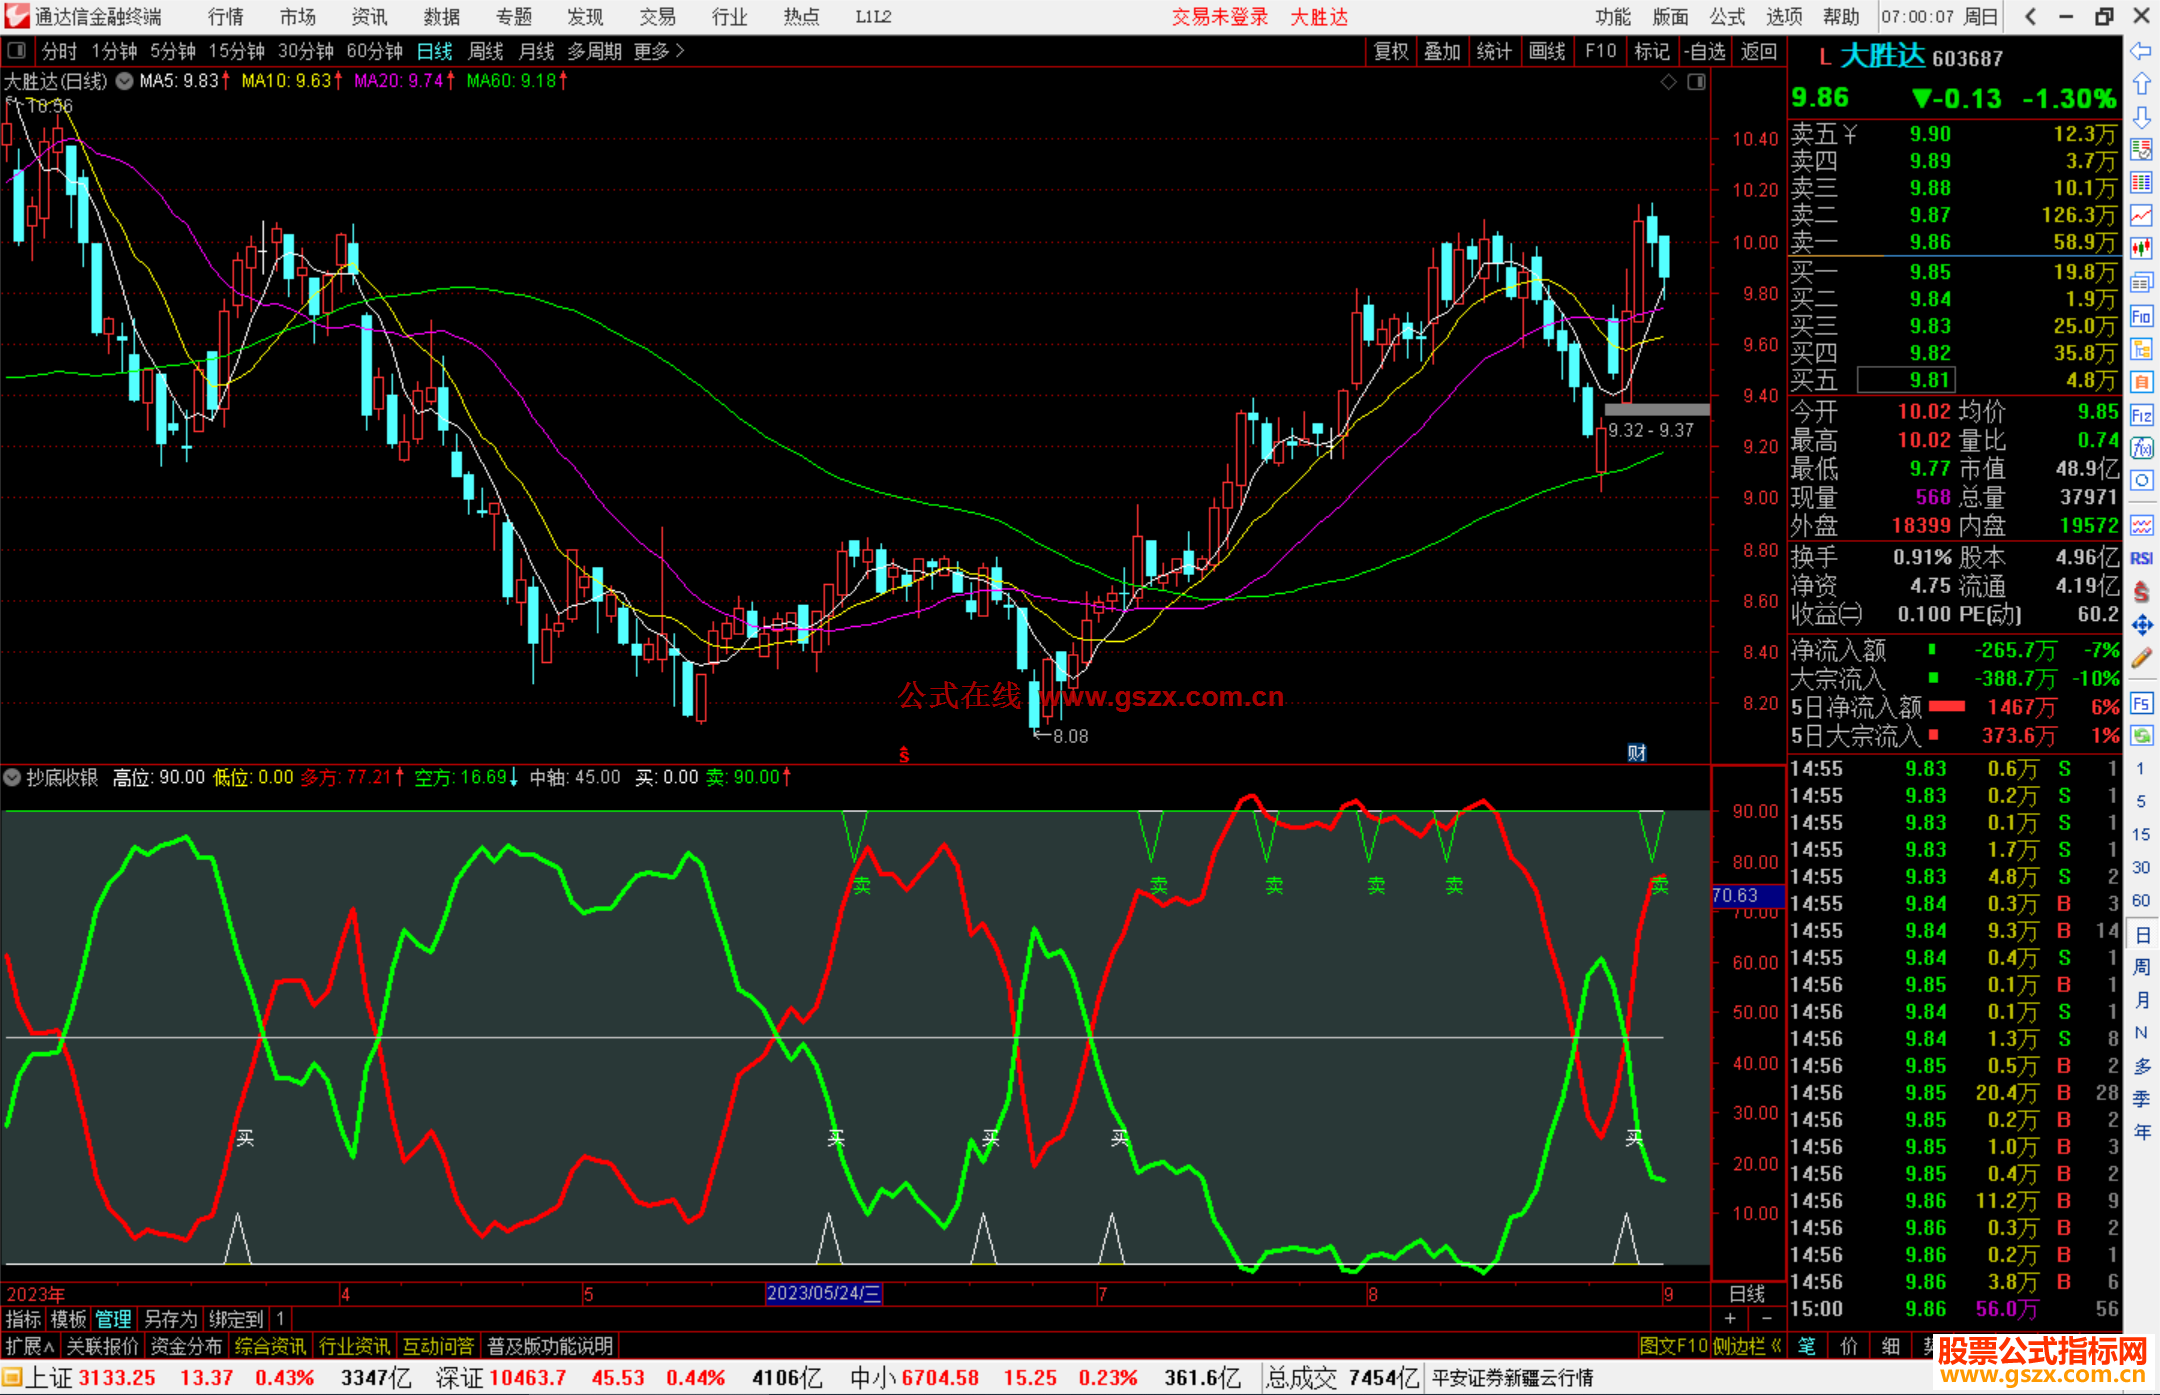Collapse the 侧边栏 sidebar

(1746, 1346)
